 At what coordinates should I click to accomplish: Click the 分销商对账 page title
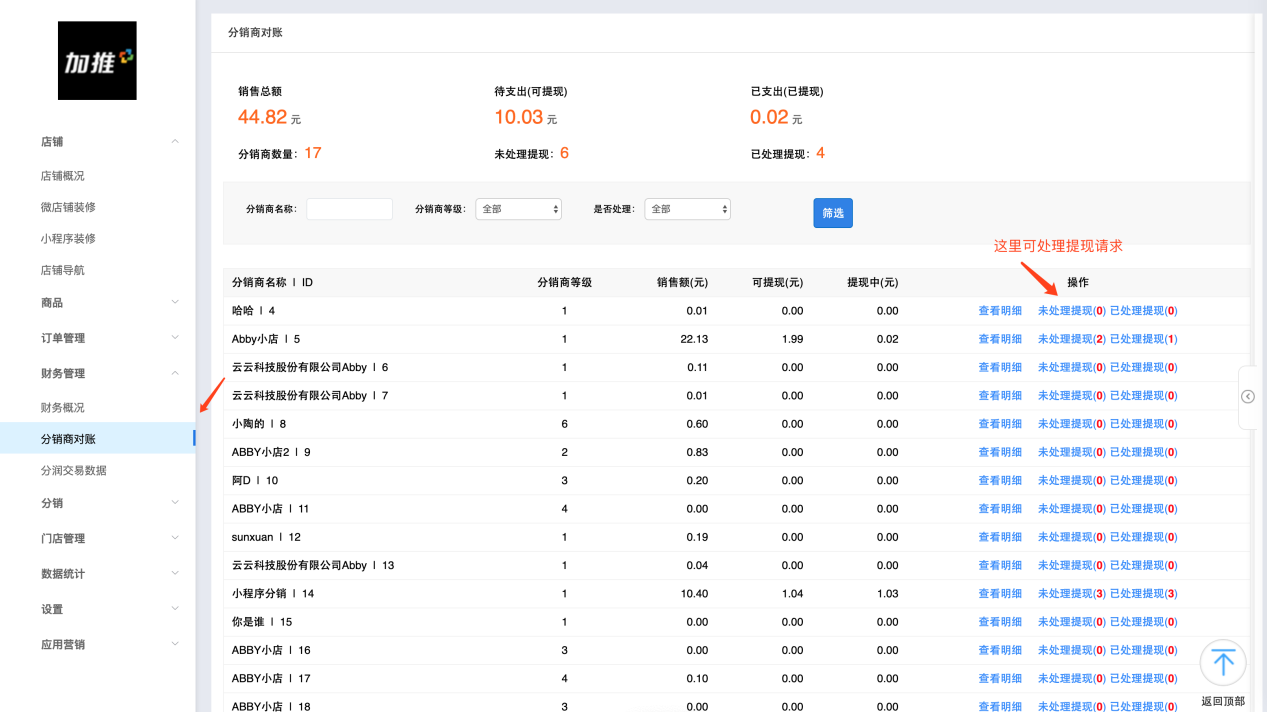(255, 33)
